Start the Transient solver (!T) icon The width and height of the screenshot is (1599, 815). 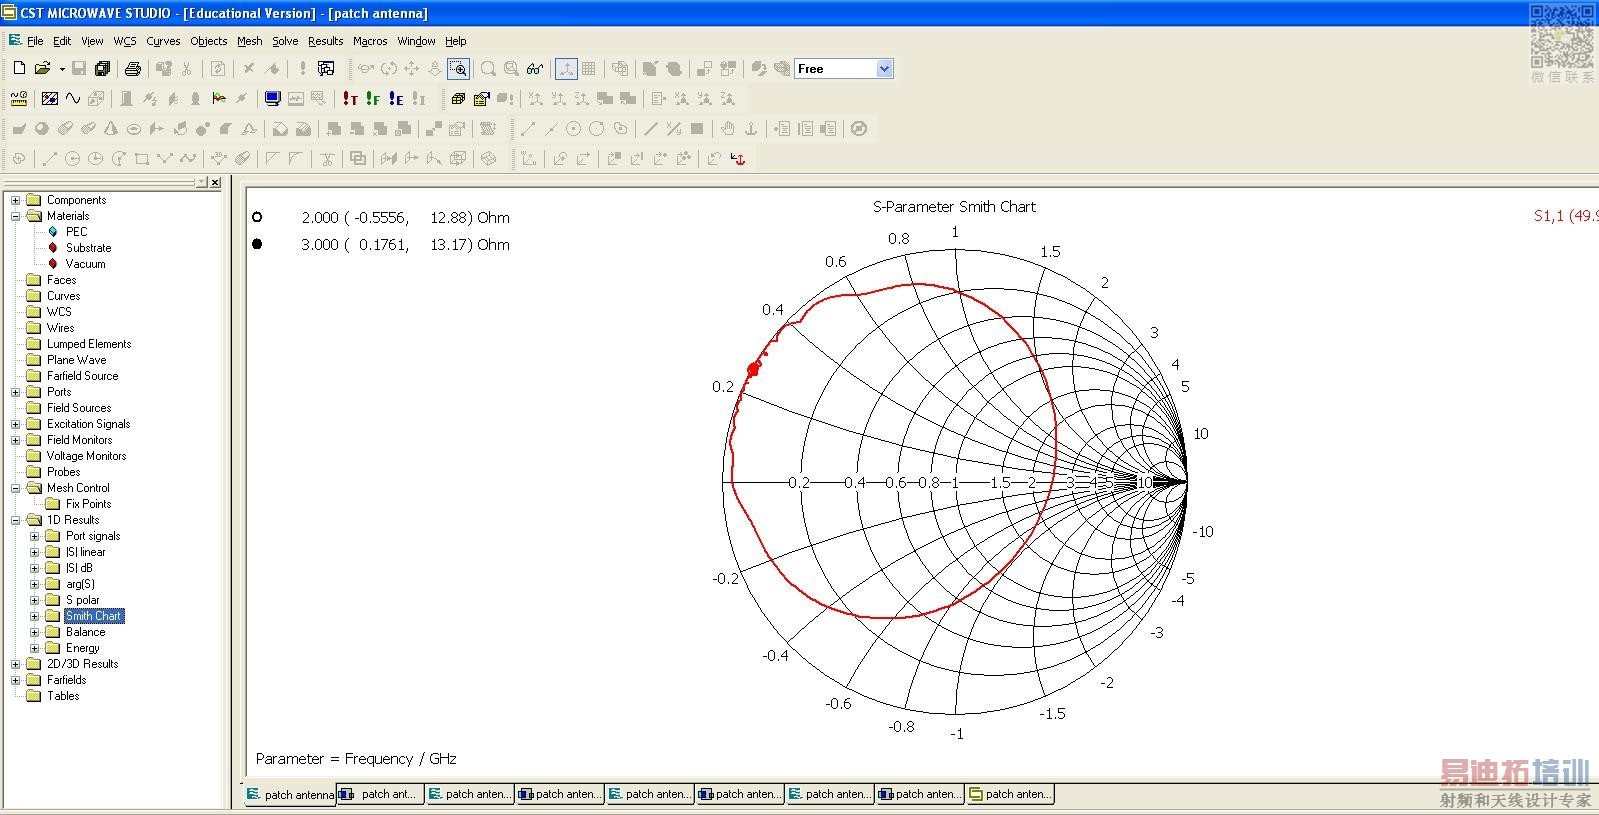(350, 98)
